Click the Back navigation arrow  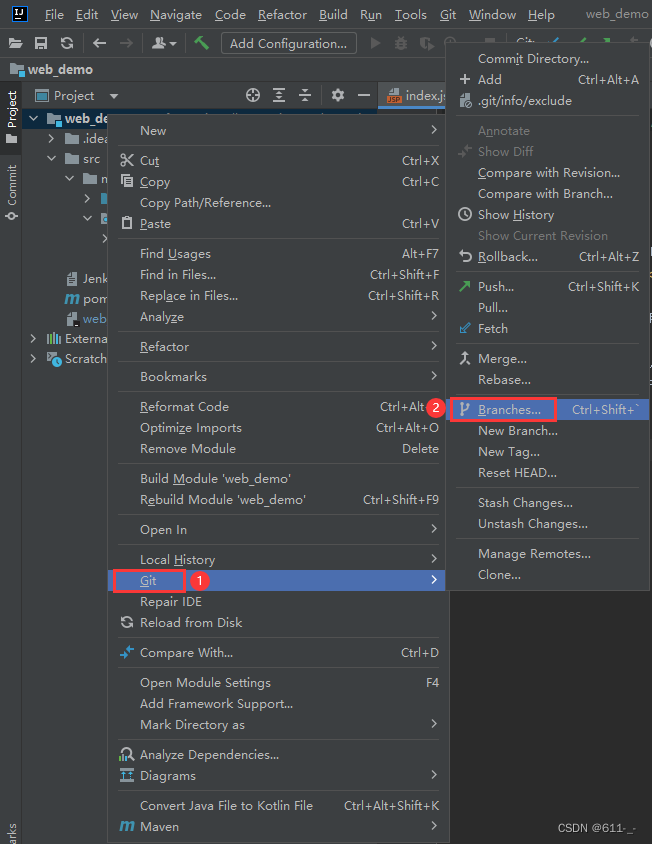(99, 43)
